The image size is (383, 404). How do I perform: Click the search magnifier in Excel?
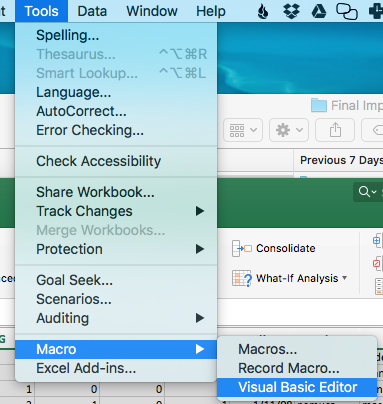[x=367, y=192]
